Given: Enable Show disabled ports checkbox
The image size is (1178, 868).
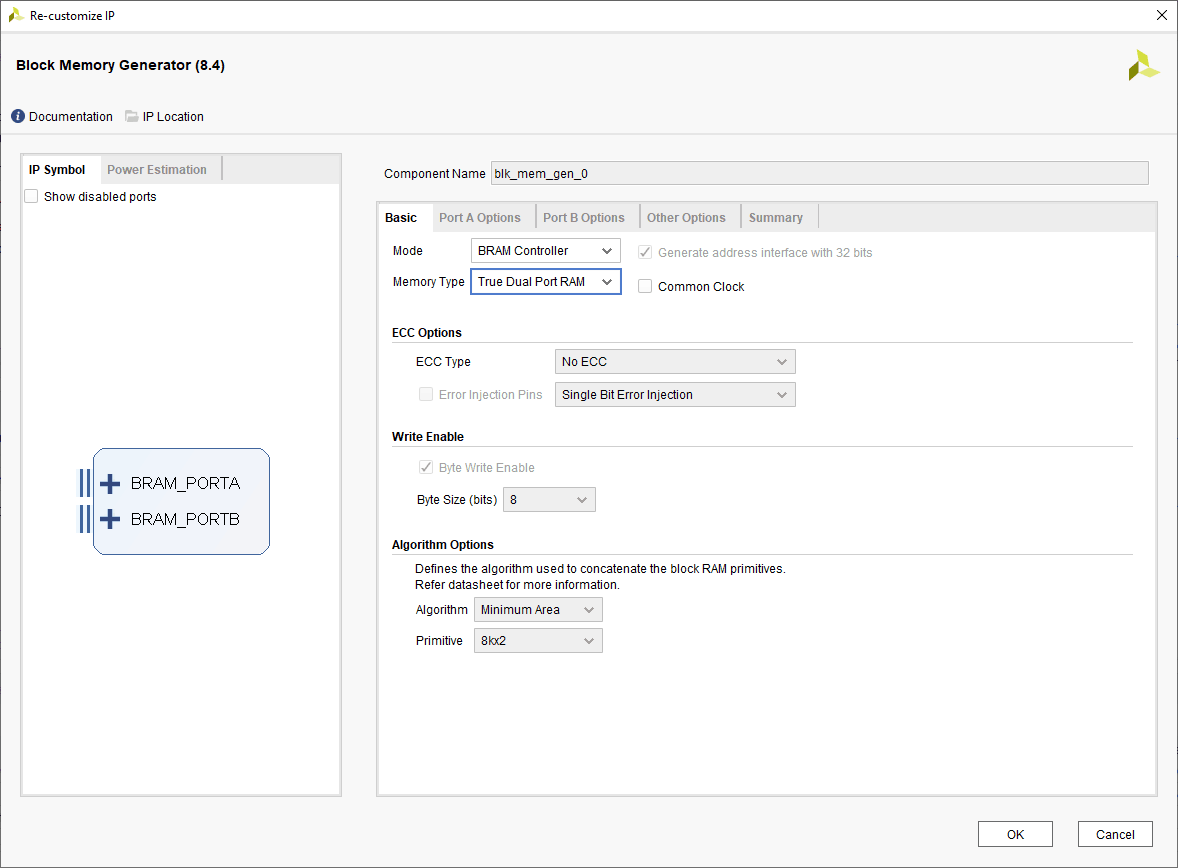Looking at the screenshot, I should (x=31, y=197).
